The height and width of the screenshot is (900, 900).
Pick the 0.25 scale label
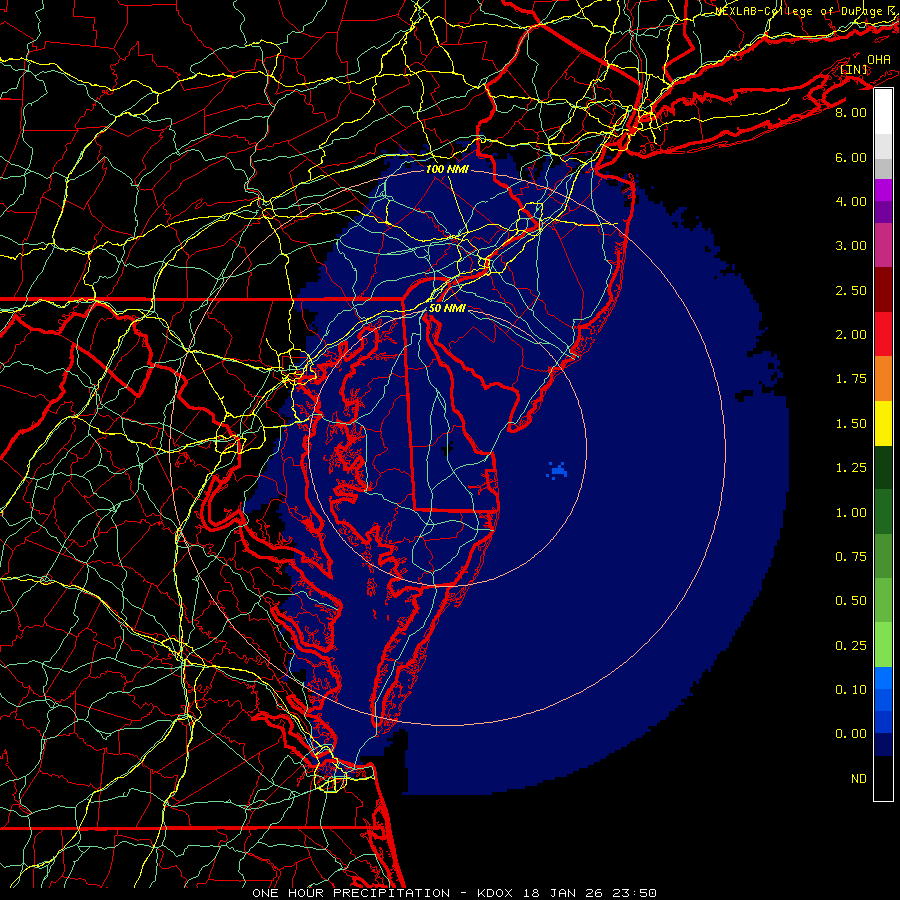851,646
